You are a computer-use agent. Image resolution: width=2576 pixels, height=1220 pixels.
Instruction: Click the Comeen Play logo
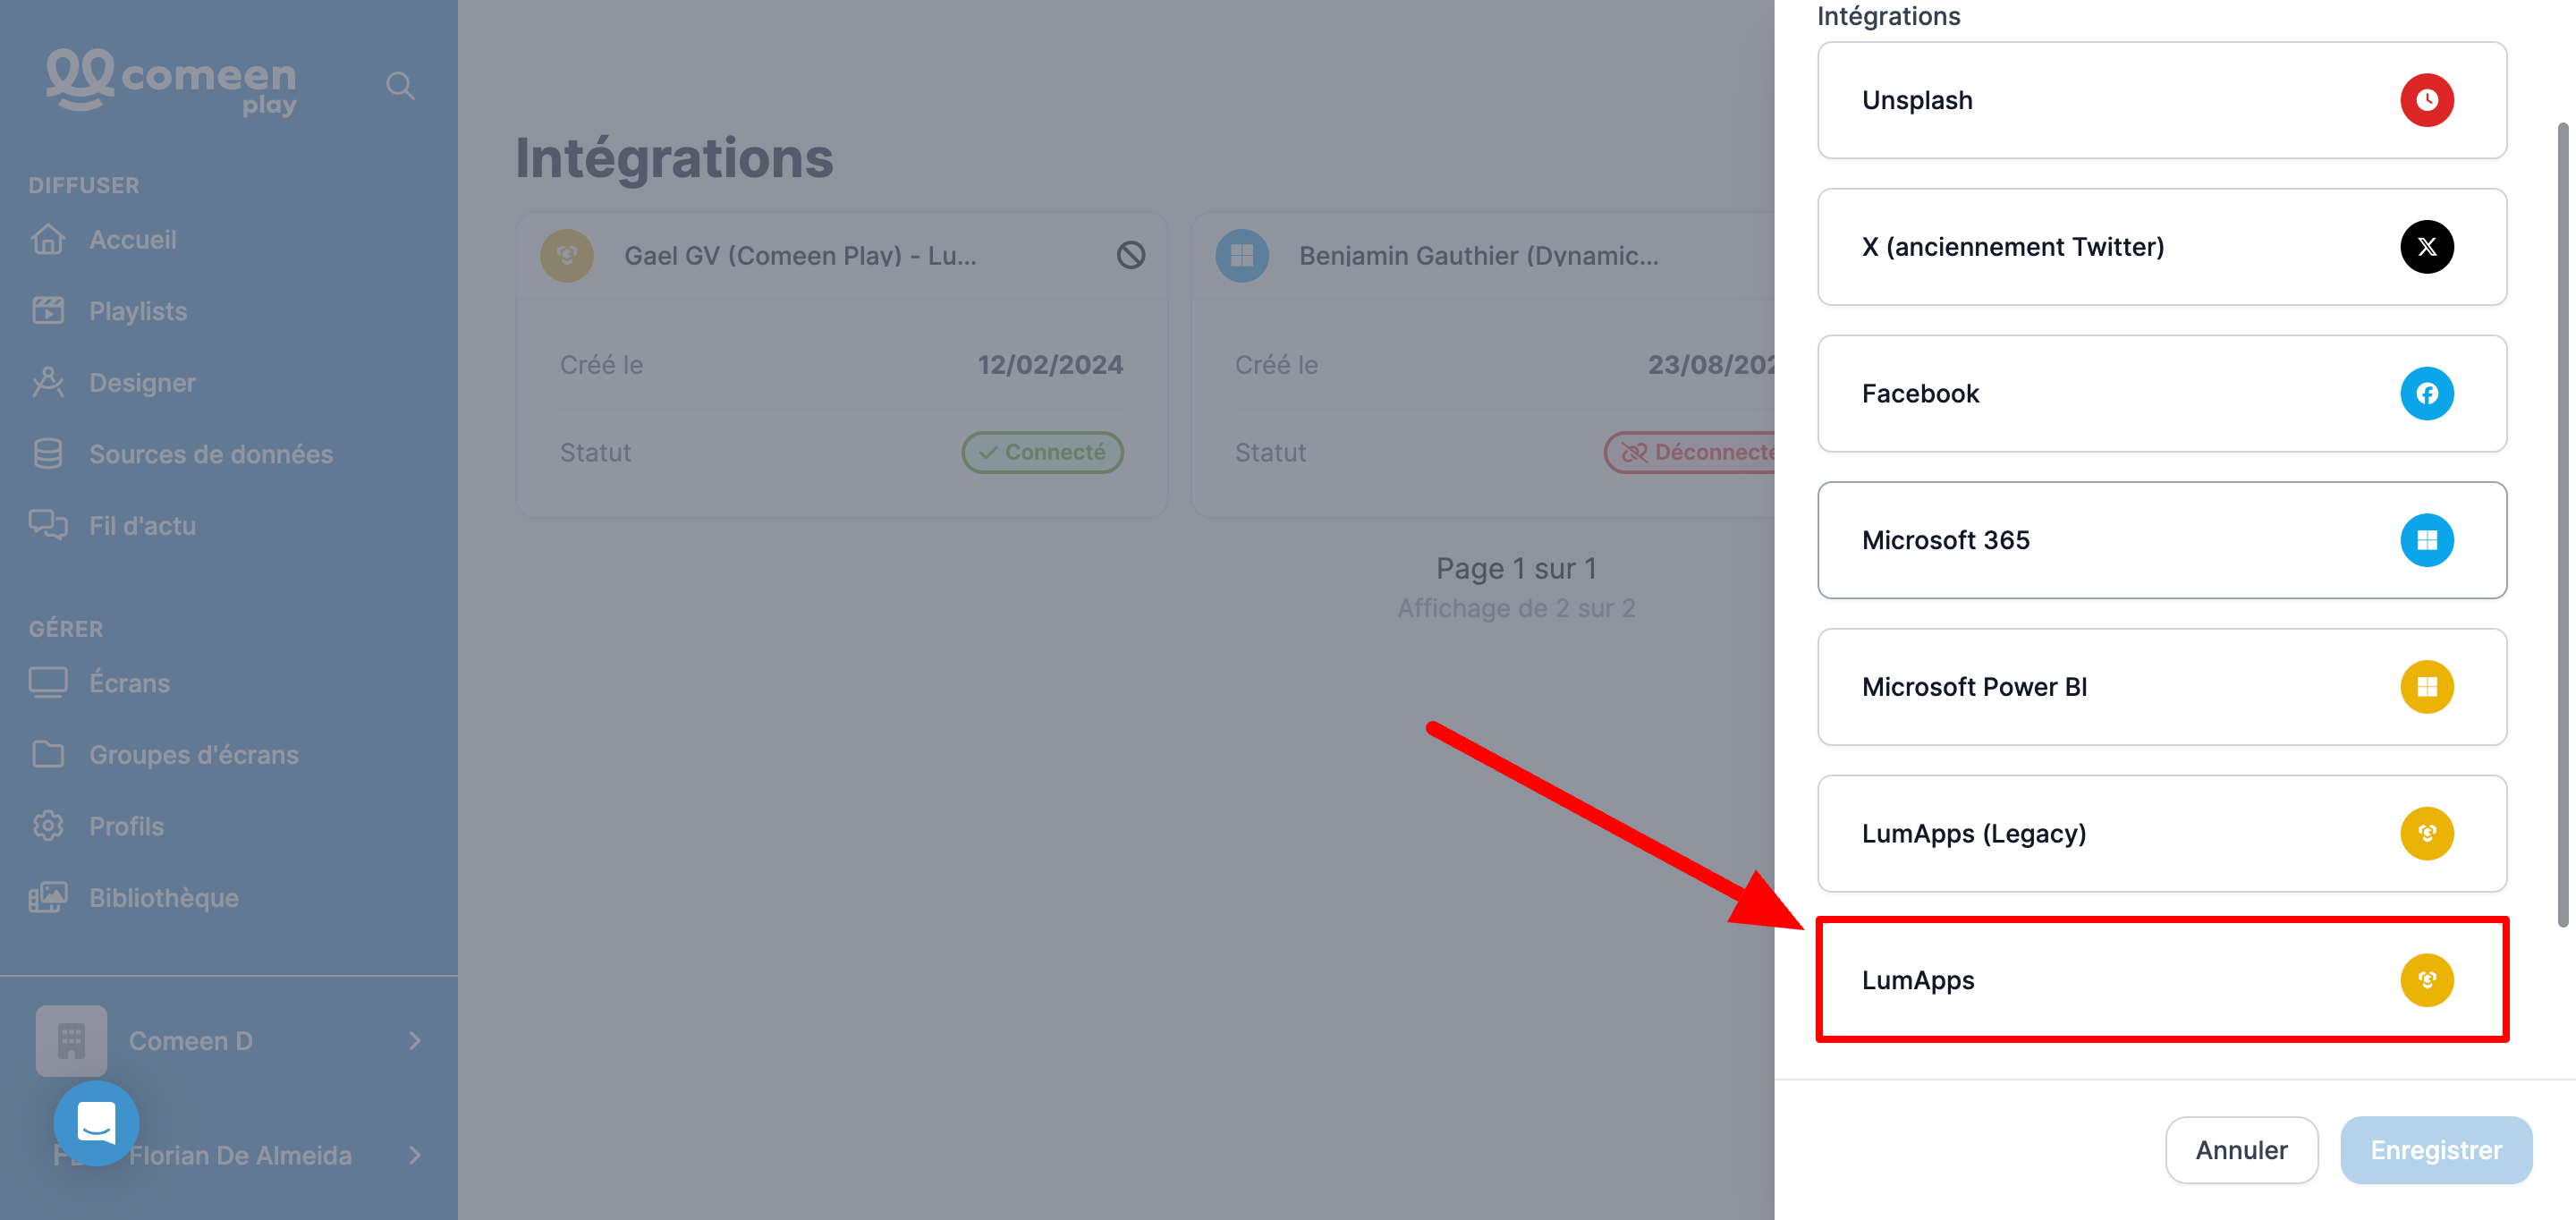172,82
